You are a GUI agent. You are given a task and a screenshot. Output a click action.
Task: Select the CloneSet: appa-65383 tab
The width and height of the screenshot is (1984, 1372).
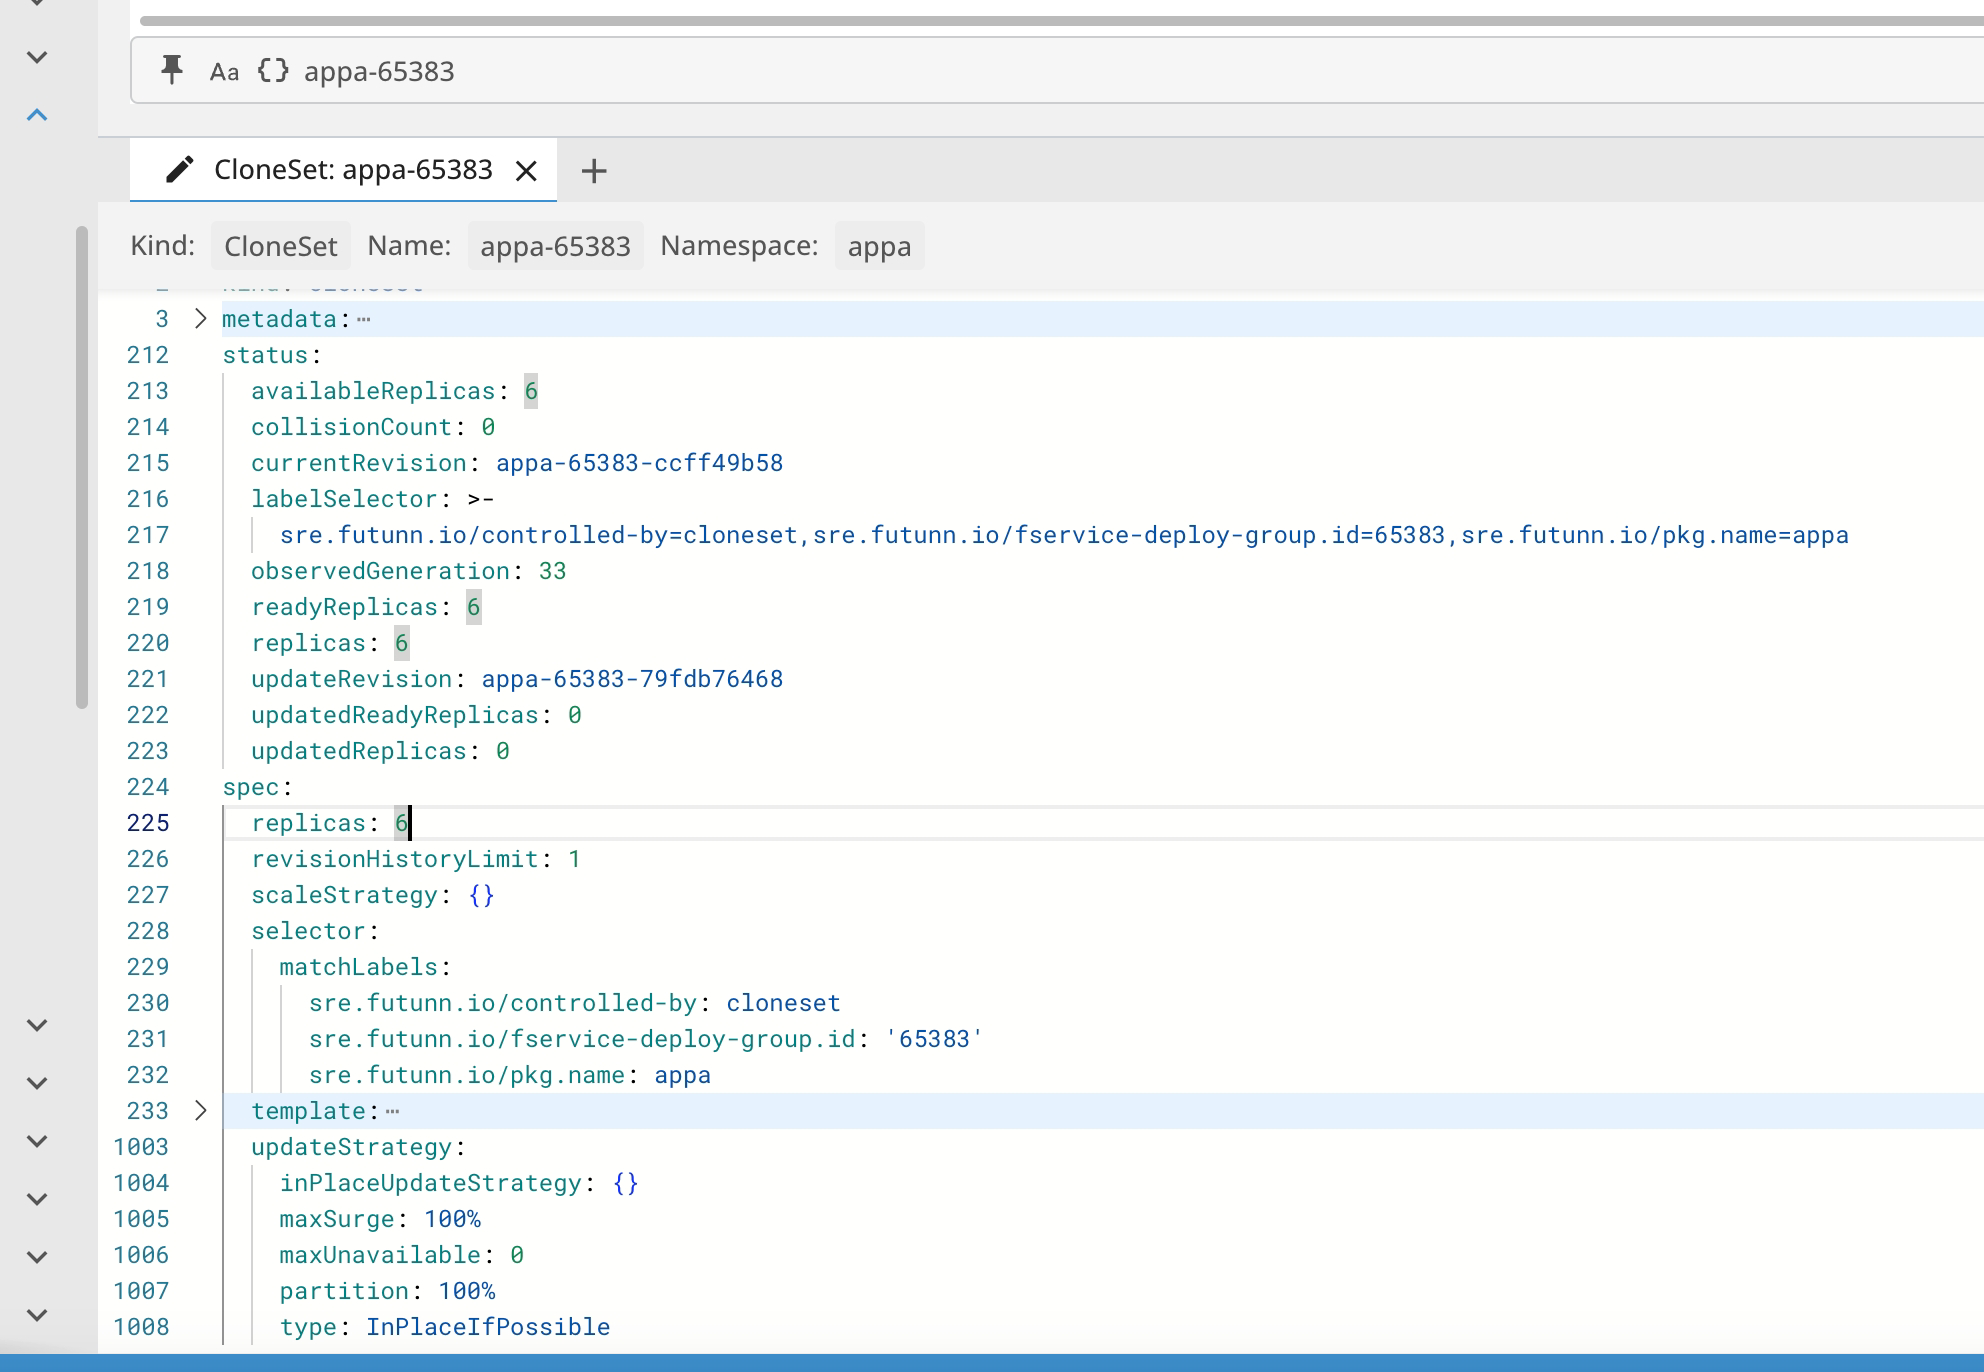click(343, 170)
